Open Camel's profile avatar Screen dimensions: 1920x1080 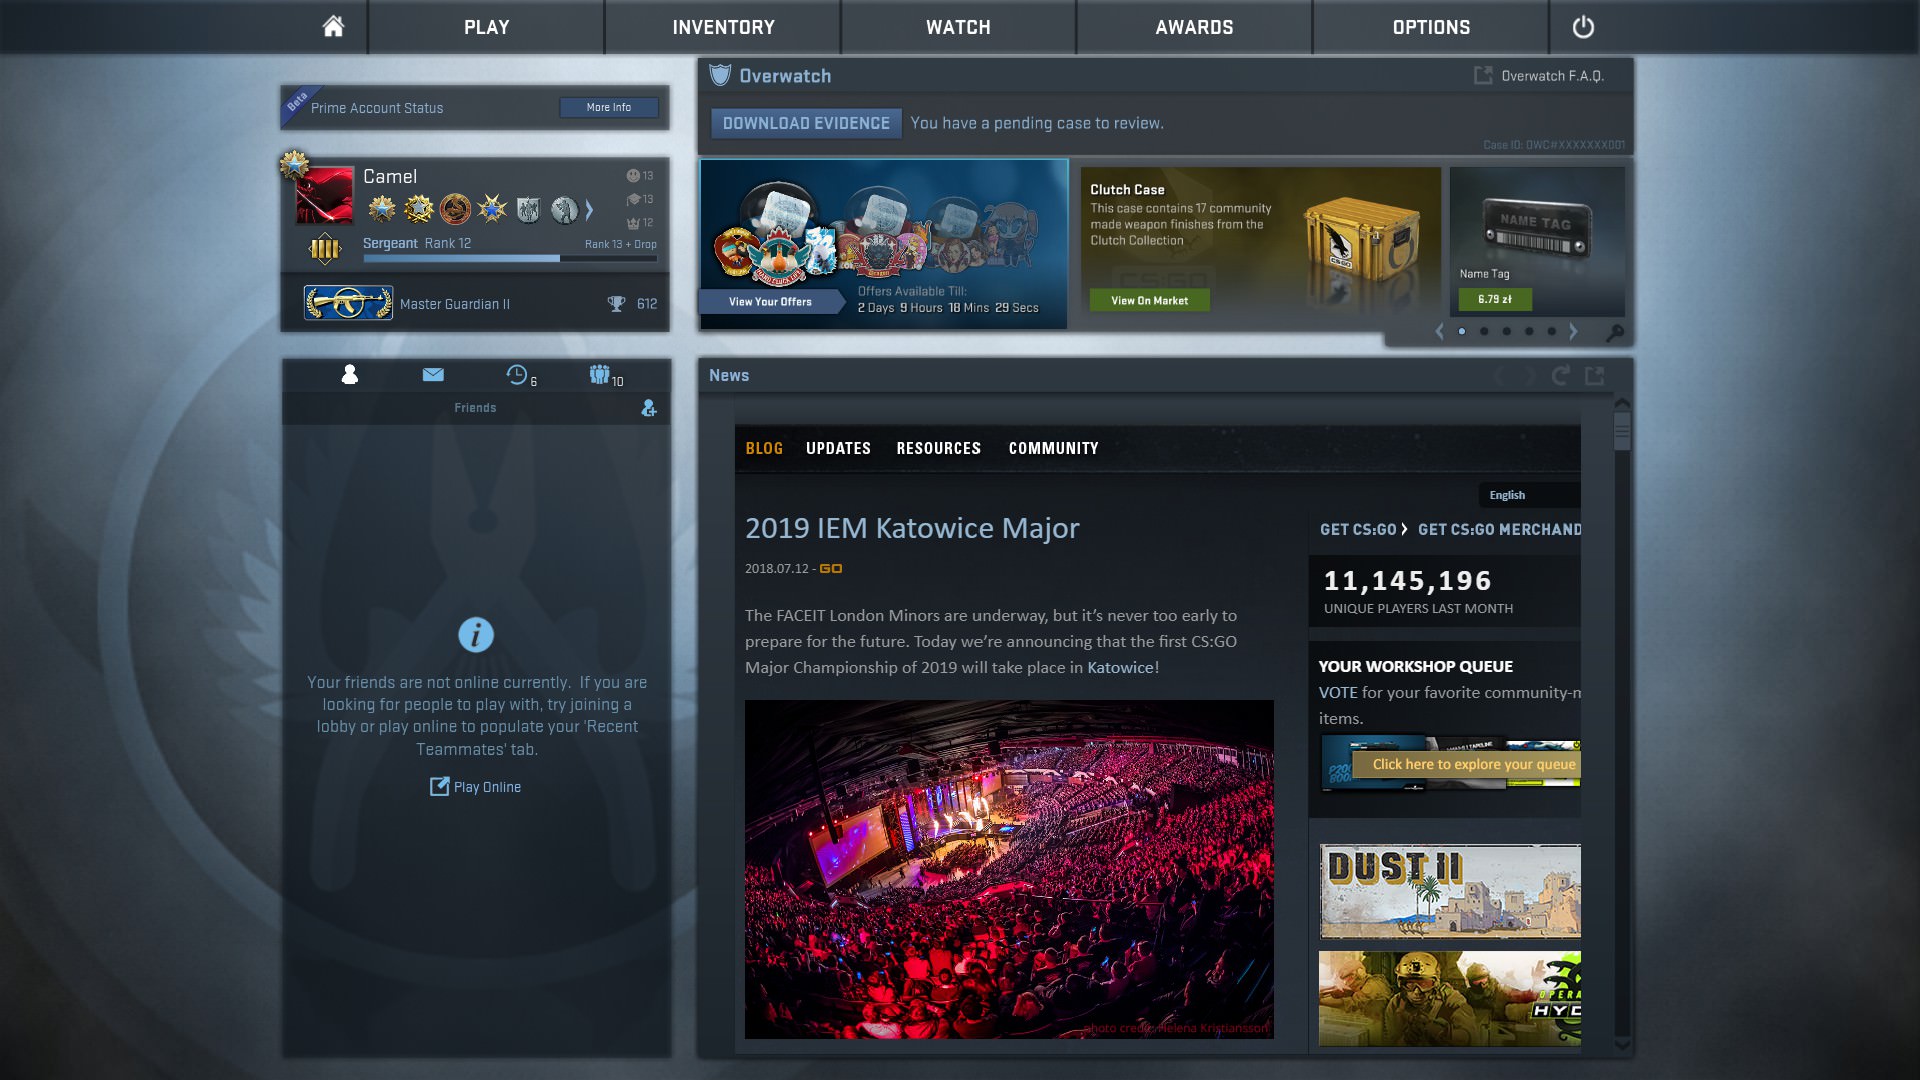pyautogui.click(x=324, y=195)
